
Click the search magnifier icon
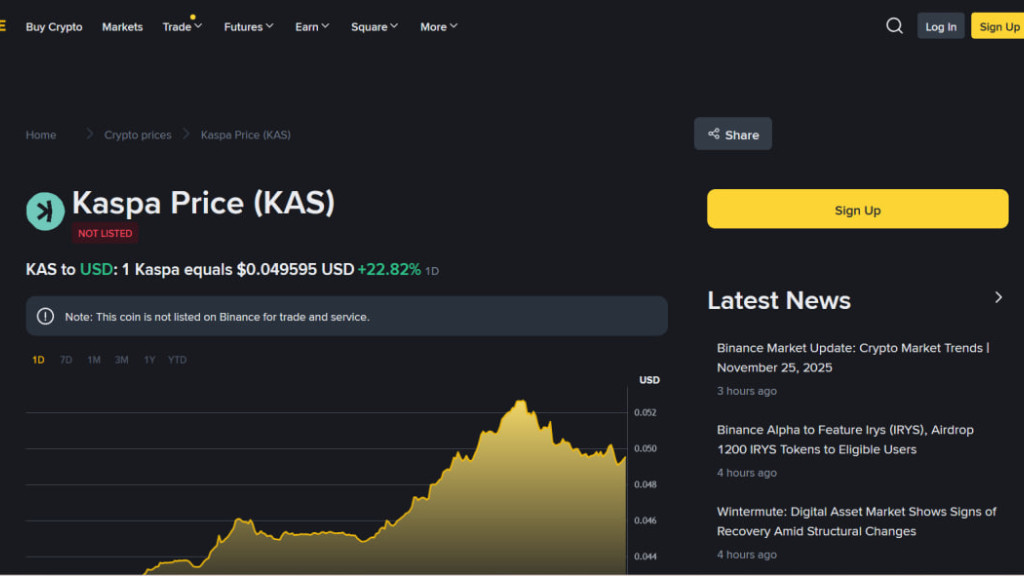click(x=894, y=26)
